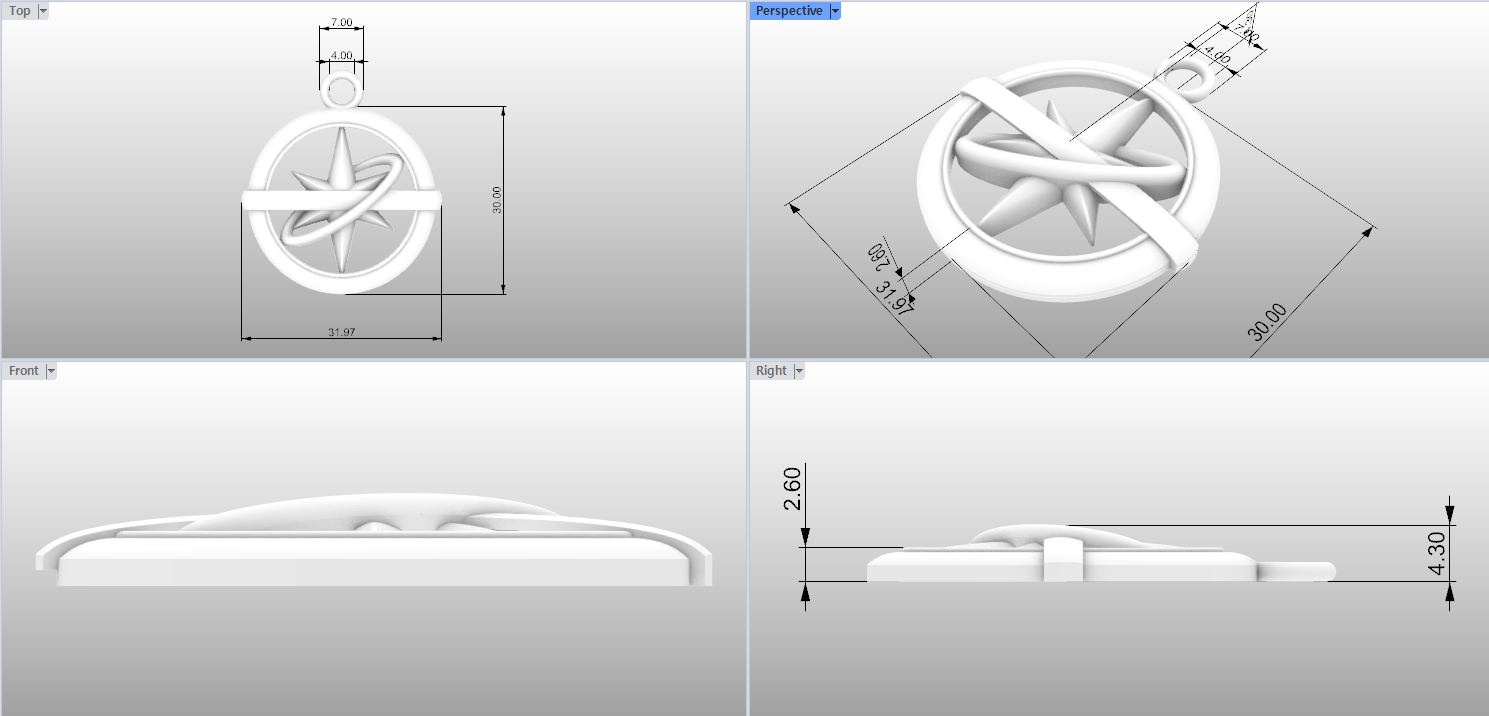This screenshot has width=1489, height=716.
Task: Select the 31.97 width dimension in Top view
Action: tap(341, 332)
